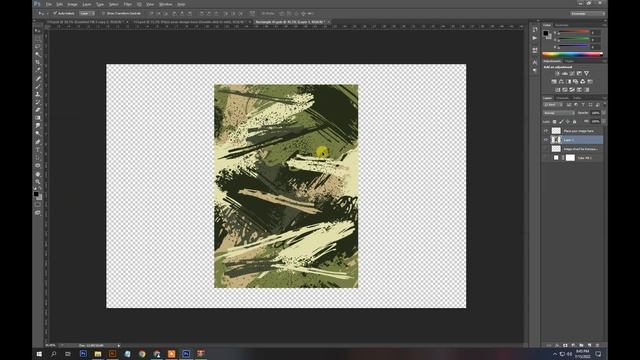
Task: Add a Hue/Saturation adjustment
Action: [x=554, y=82]
